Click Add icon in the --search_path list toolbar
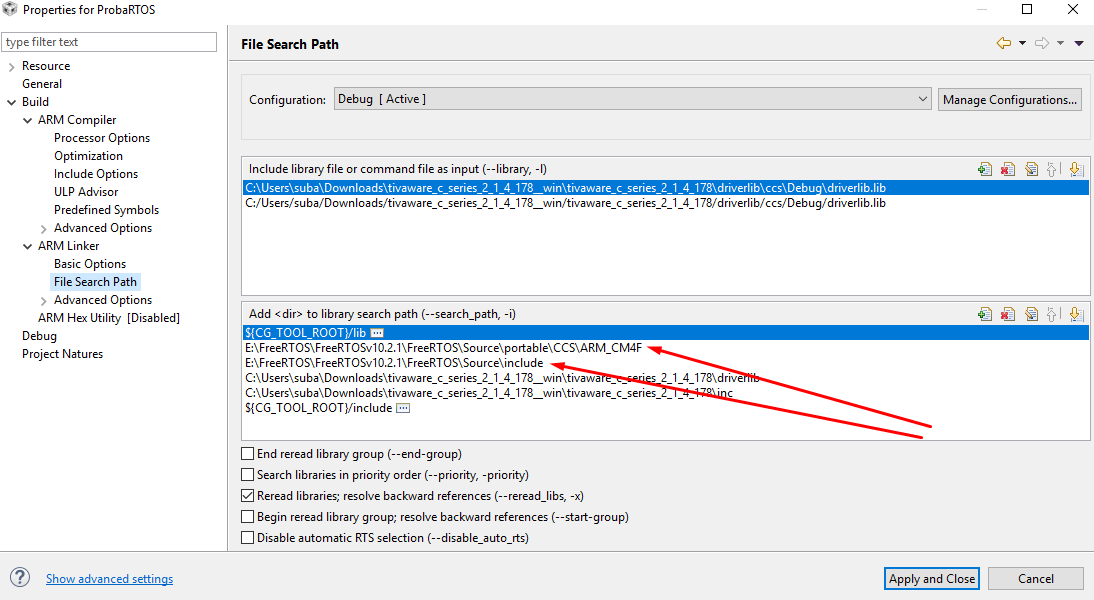 click(985, 314)
